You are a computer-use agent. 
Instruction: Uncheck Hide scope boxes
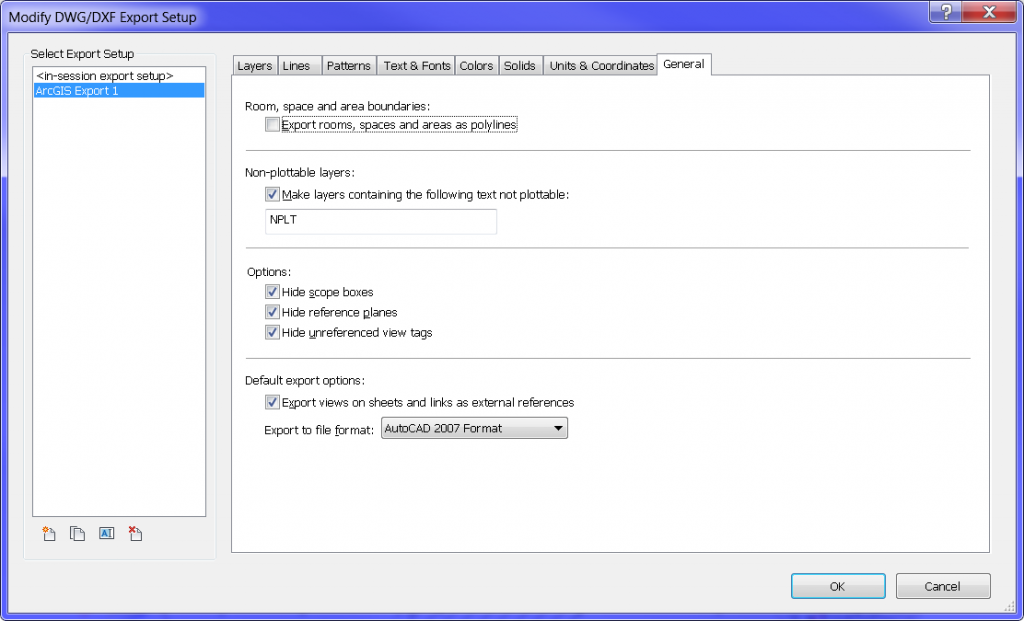(272, 291)
